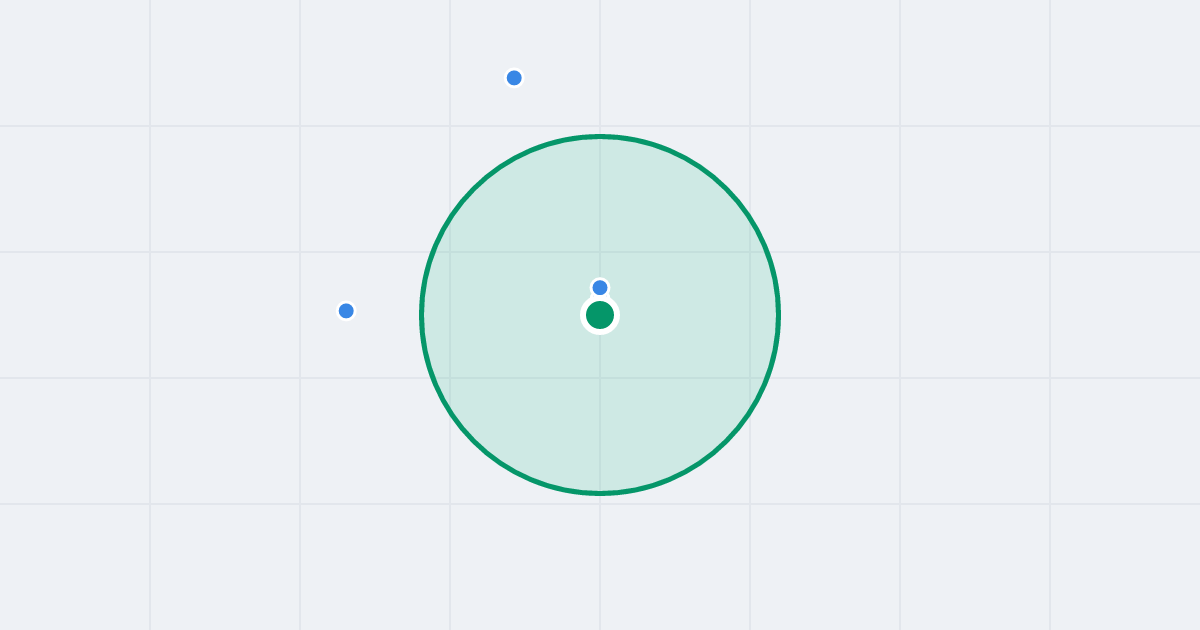The image size is (1200, 630).
Task: Click the large green center marker
Action: tap(600, 315)
